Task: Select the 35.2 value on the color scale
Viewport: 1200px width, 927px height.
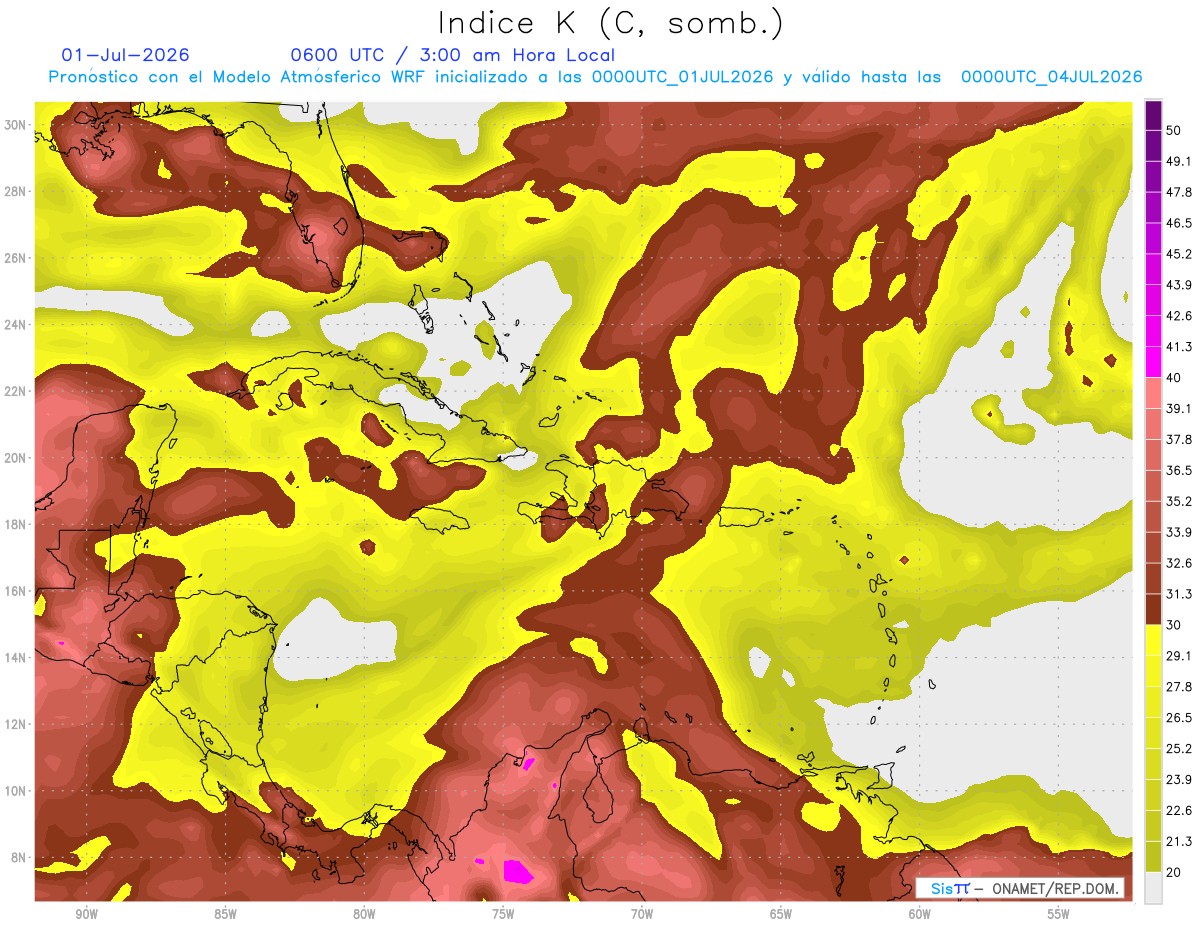Action: pyautogui.click(x=1179, y=501)
